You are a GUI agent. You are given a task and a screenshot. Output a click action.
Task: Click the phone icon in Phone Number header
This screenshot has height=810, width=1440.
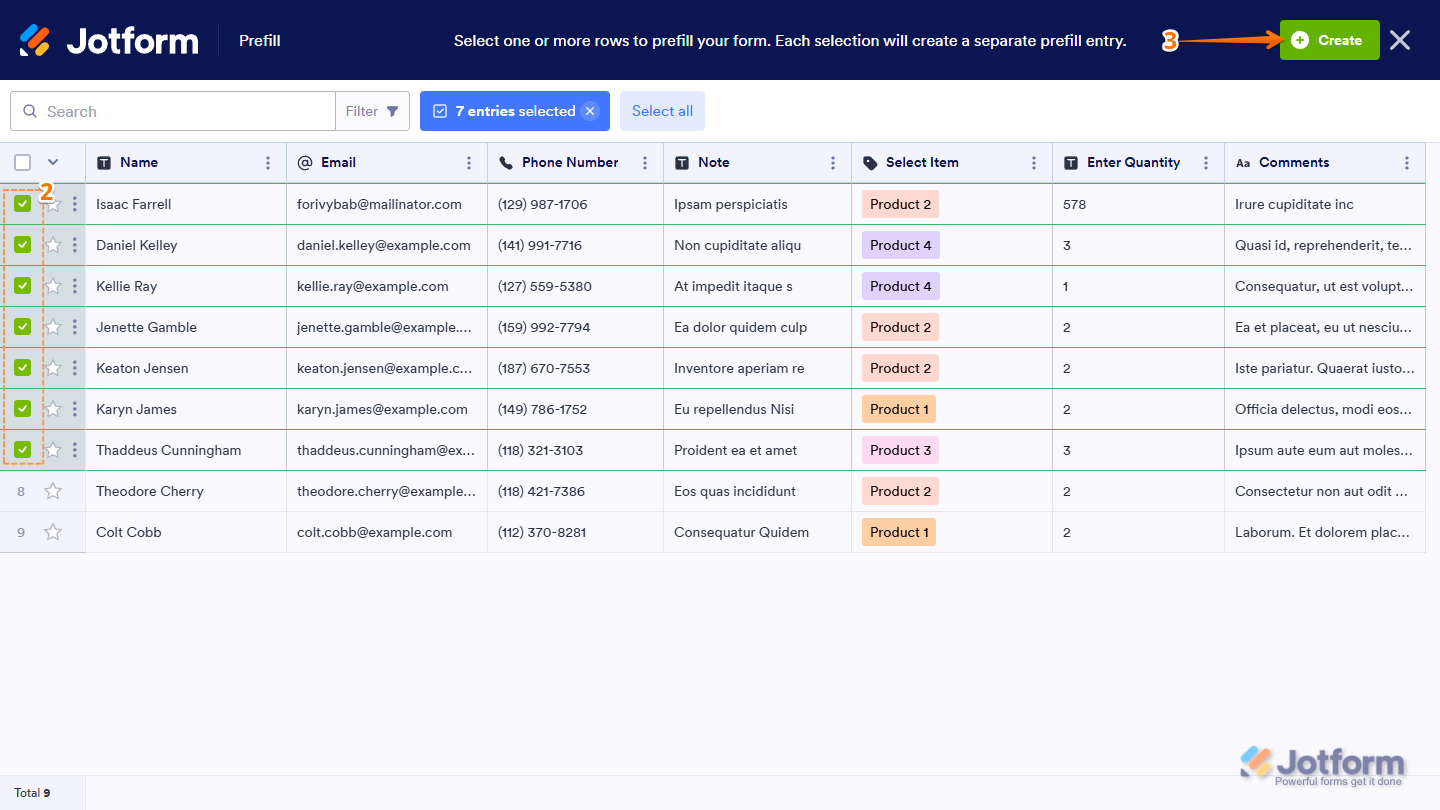[x=505, y=162]
